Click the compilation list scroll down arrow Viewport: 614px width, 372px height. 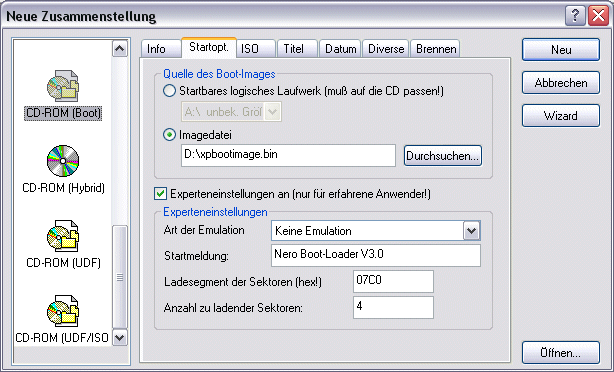[119, 337]
